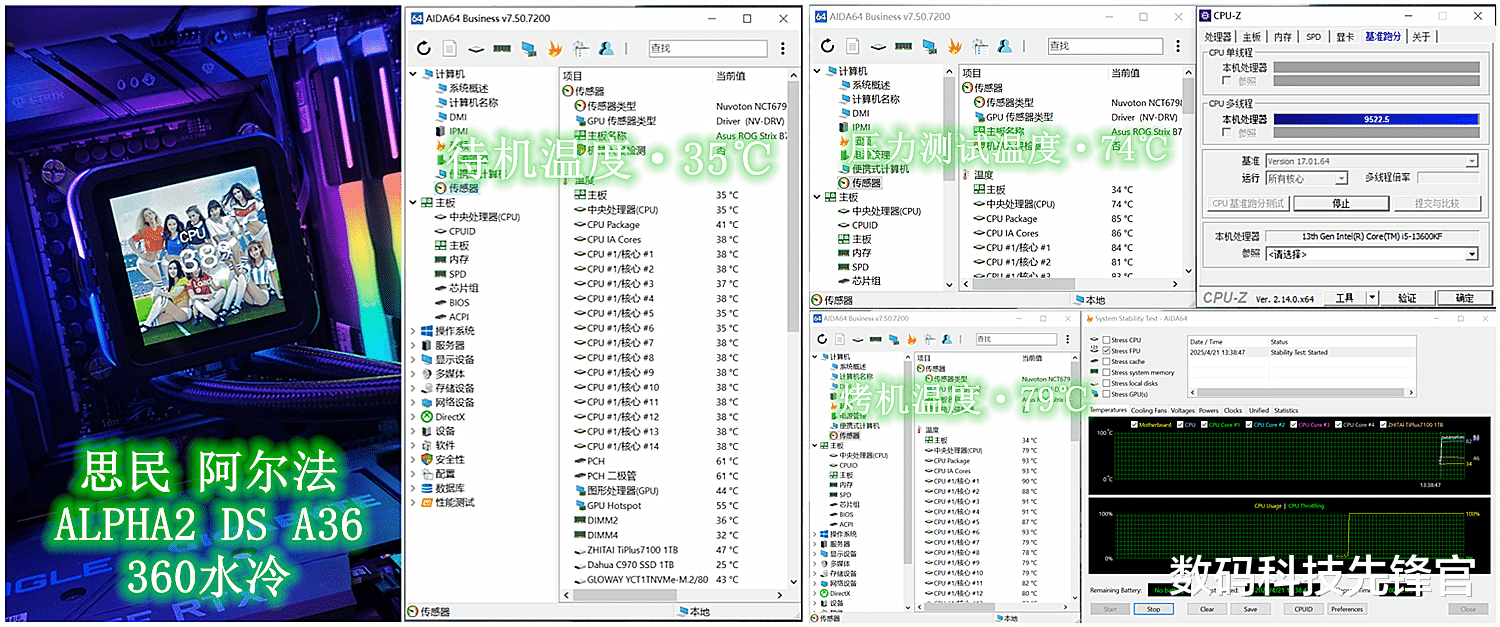Open three-dot menu in idle-temperature AIDA64 window

tap(782, 48)
